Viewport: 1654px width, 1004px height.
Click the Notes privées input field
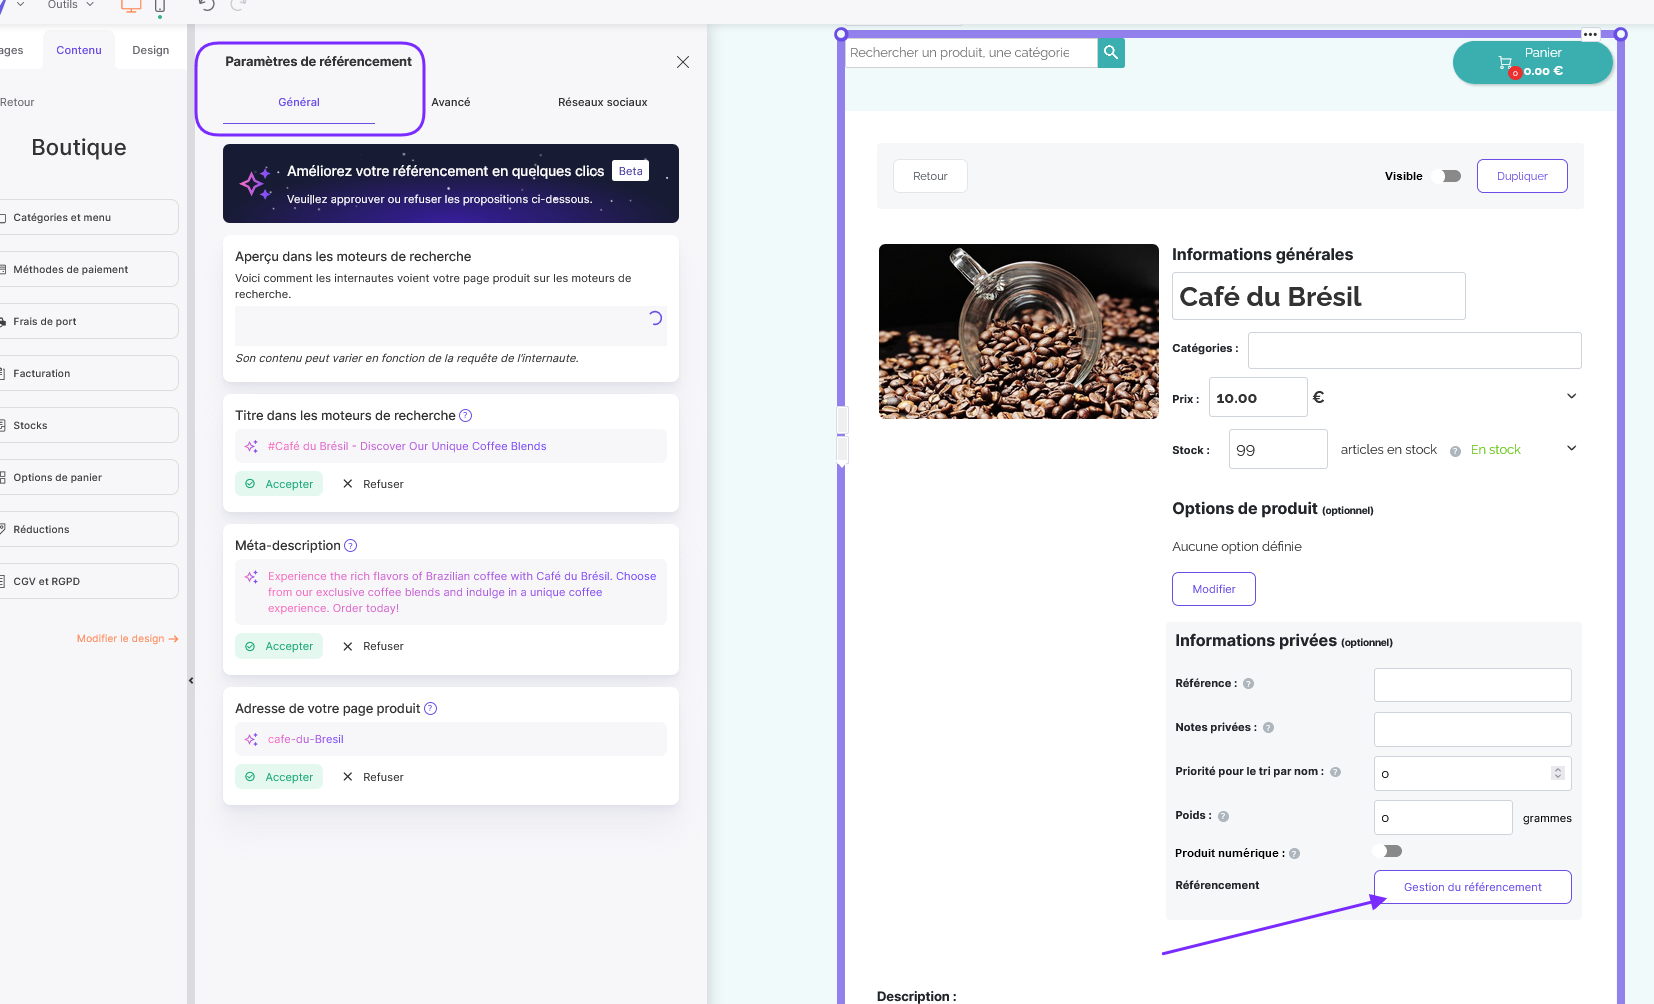1472,729
